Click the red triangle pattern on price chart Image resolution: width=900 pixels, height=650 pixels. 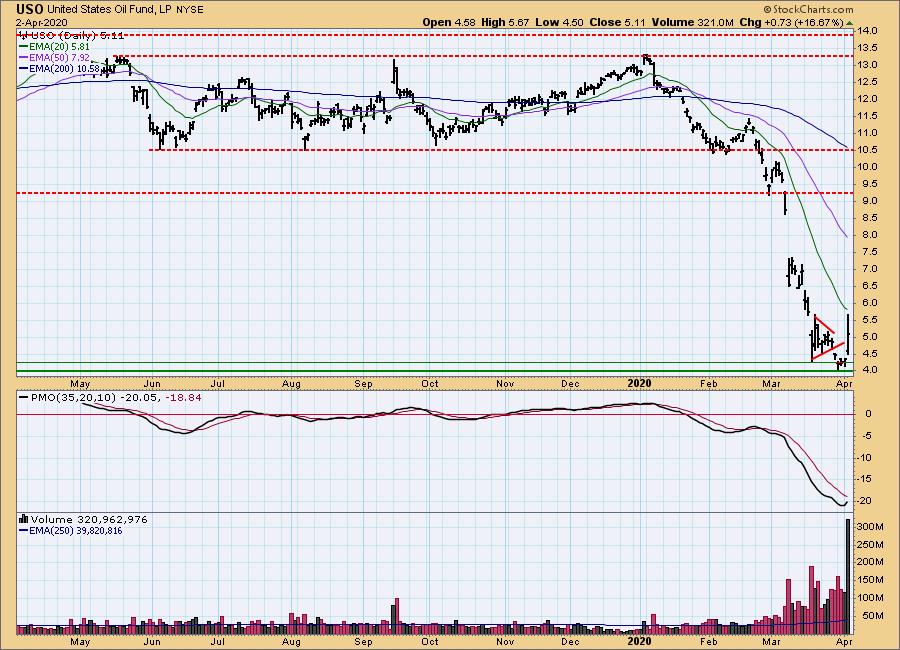click(828, 338)
